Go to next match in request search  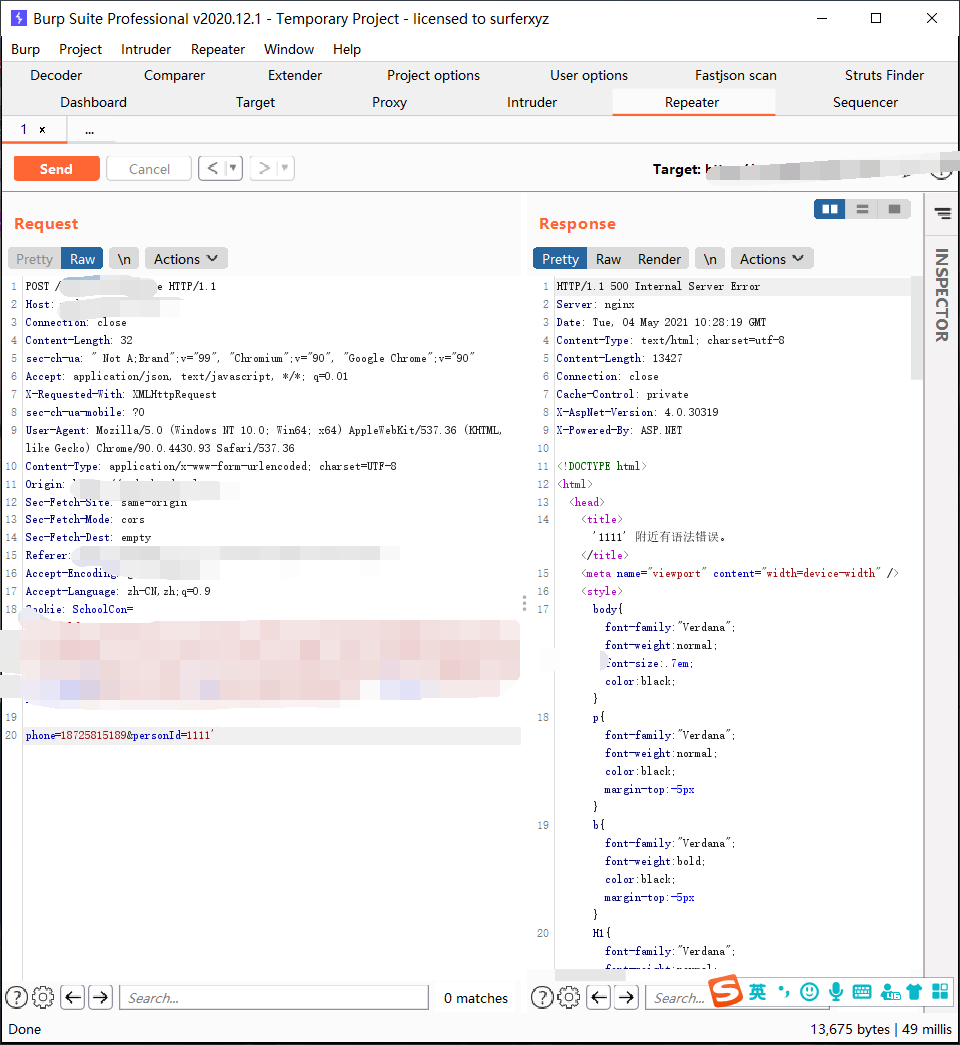pyautogui.click(x=101, y=997)
